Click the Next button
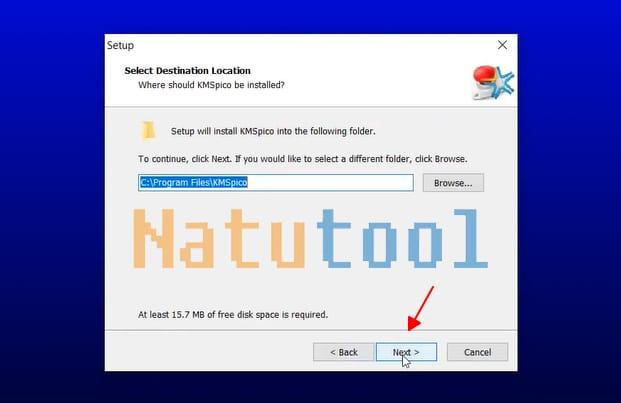This screenshot has height=403, width=621. pyautogui.click(x=406, y=352)
